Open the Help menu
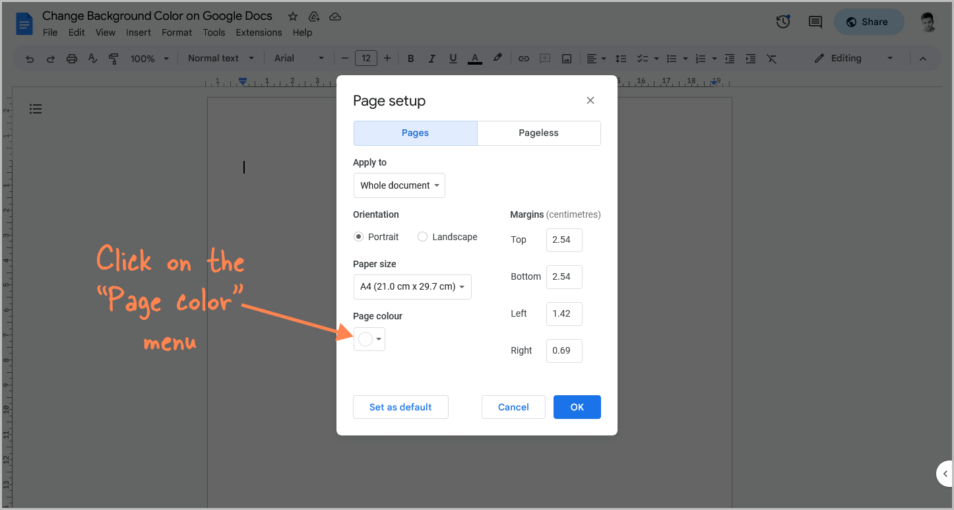Viewport: 954px width, 510px height. [x=302, y=32]
